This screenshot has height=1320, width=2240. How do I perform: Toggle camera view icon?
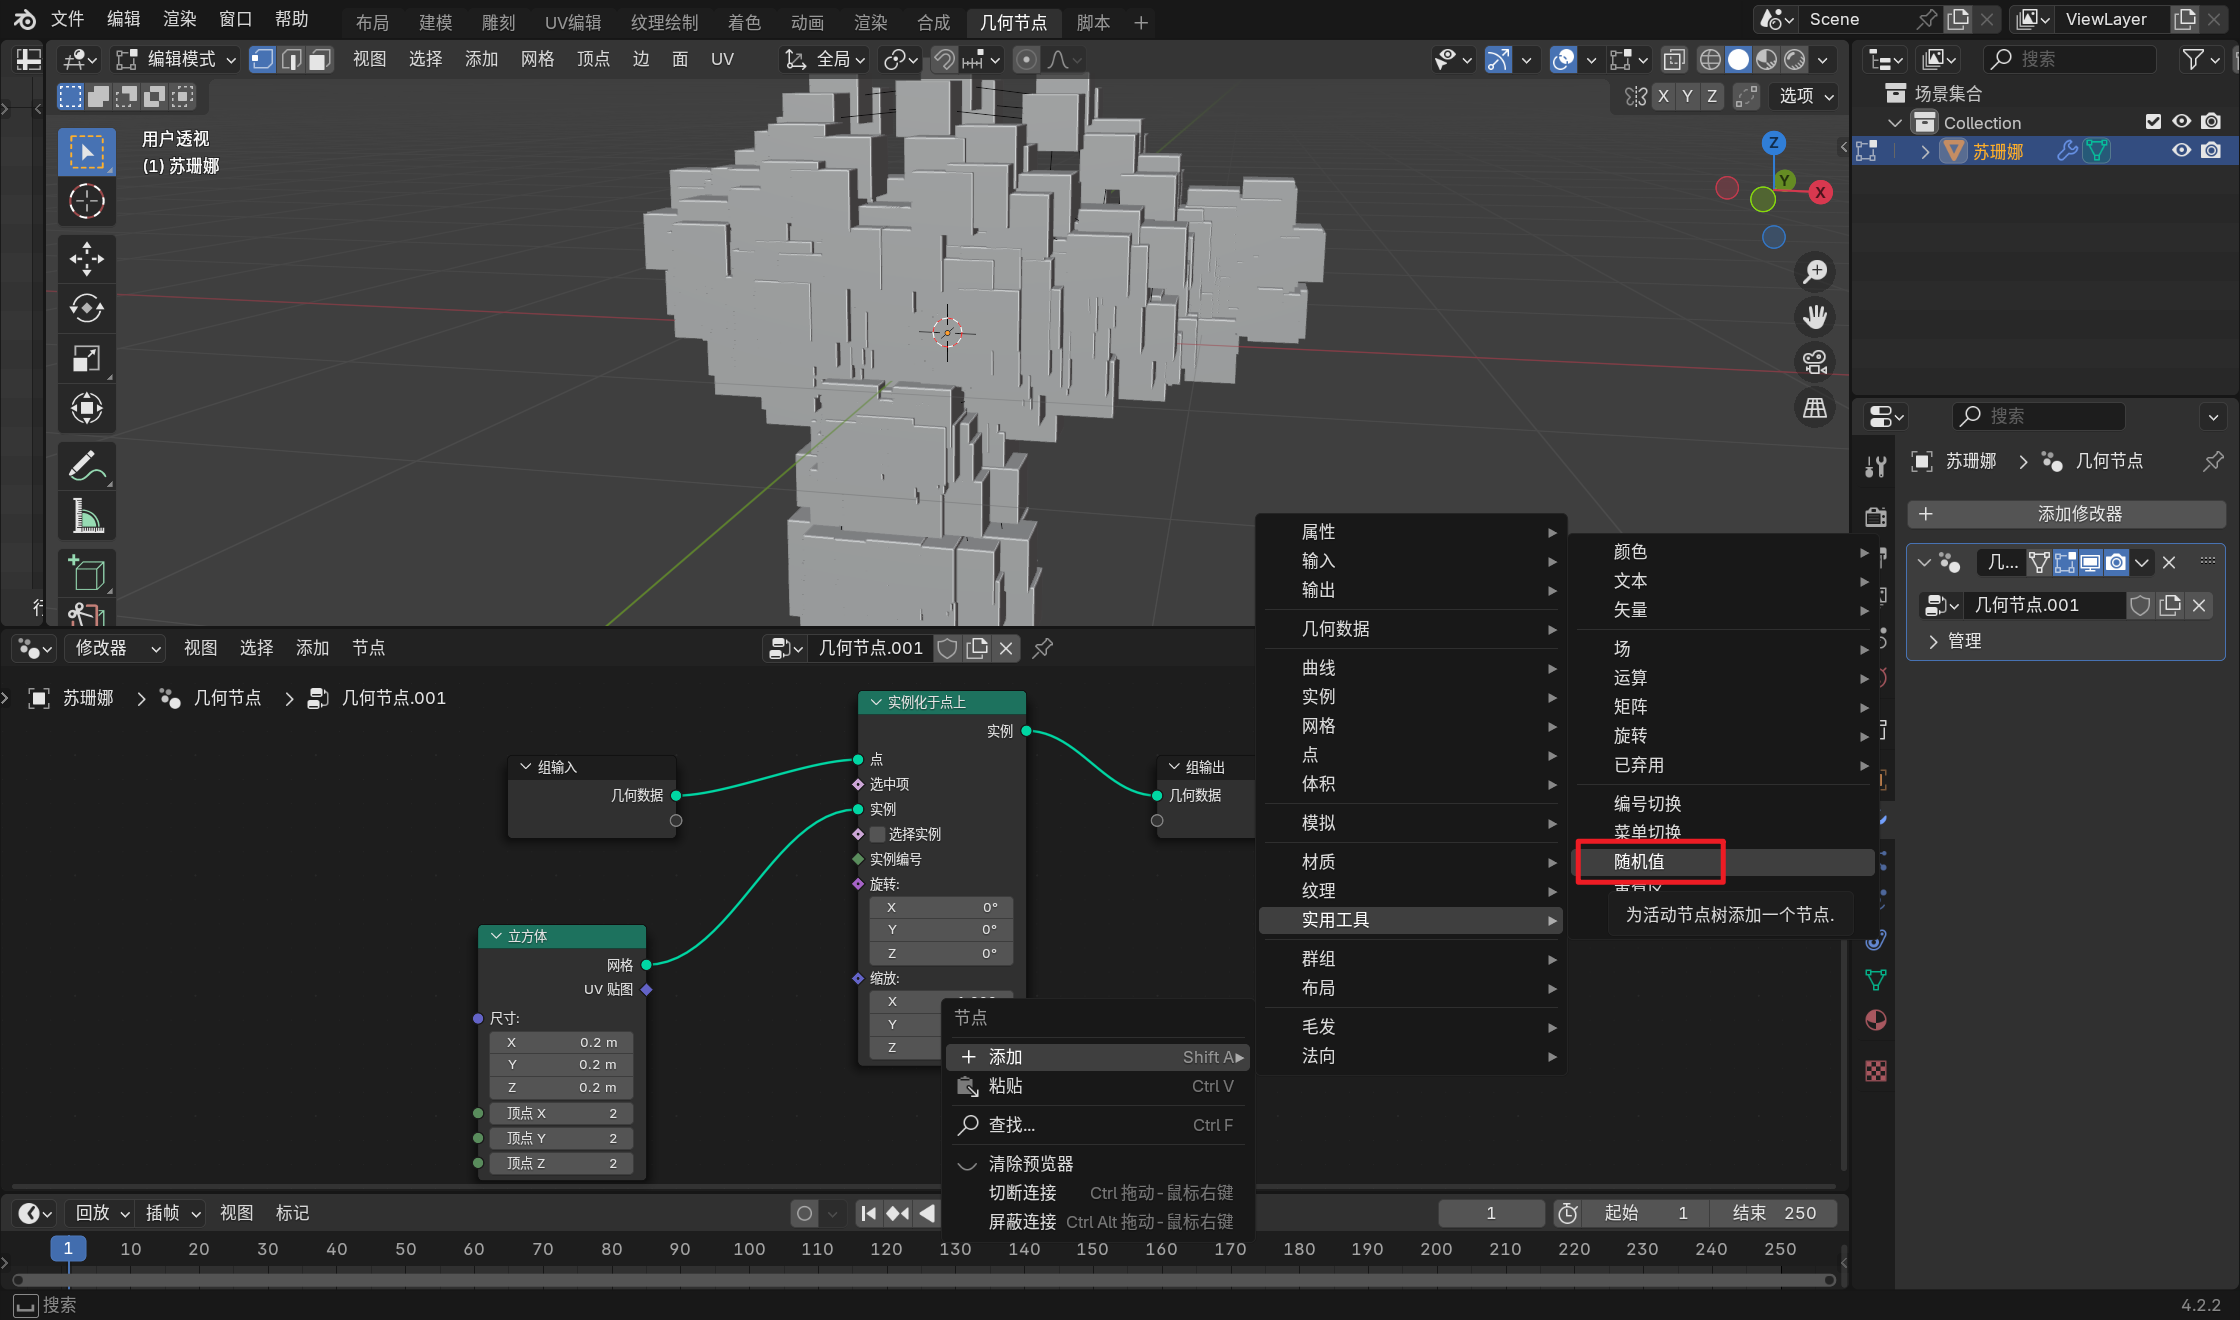click(x=1814, y=362)
